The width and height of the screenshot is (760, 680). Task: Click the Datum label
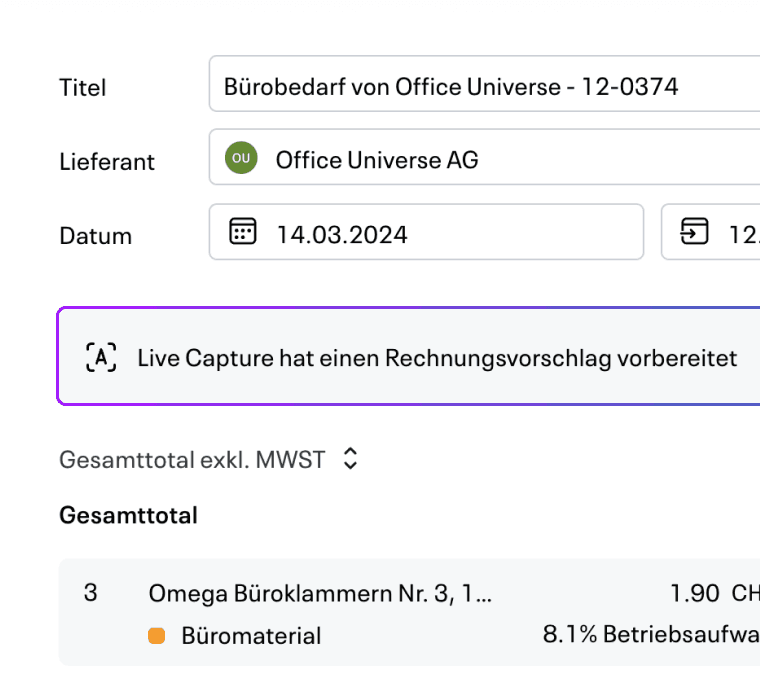tap(95, 236)
